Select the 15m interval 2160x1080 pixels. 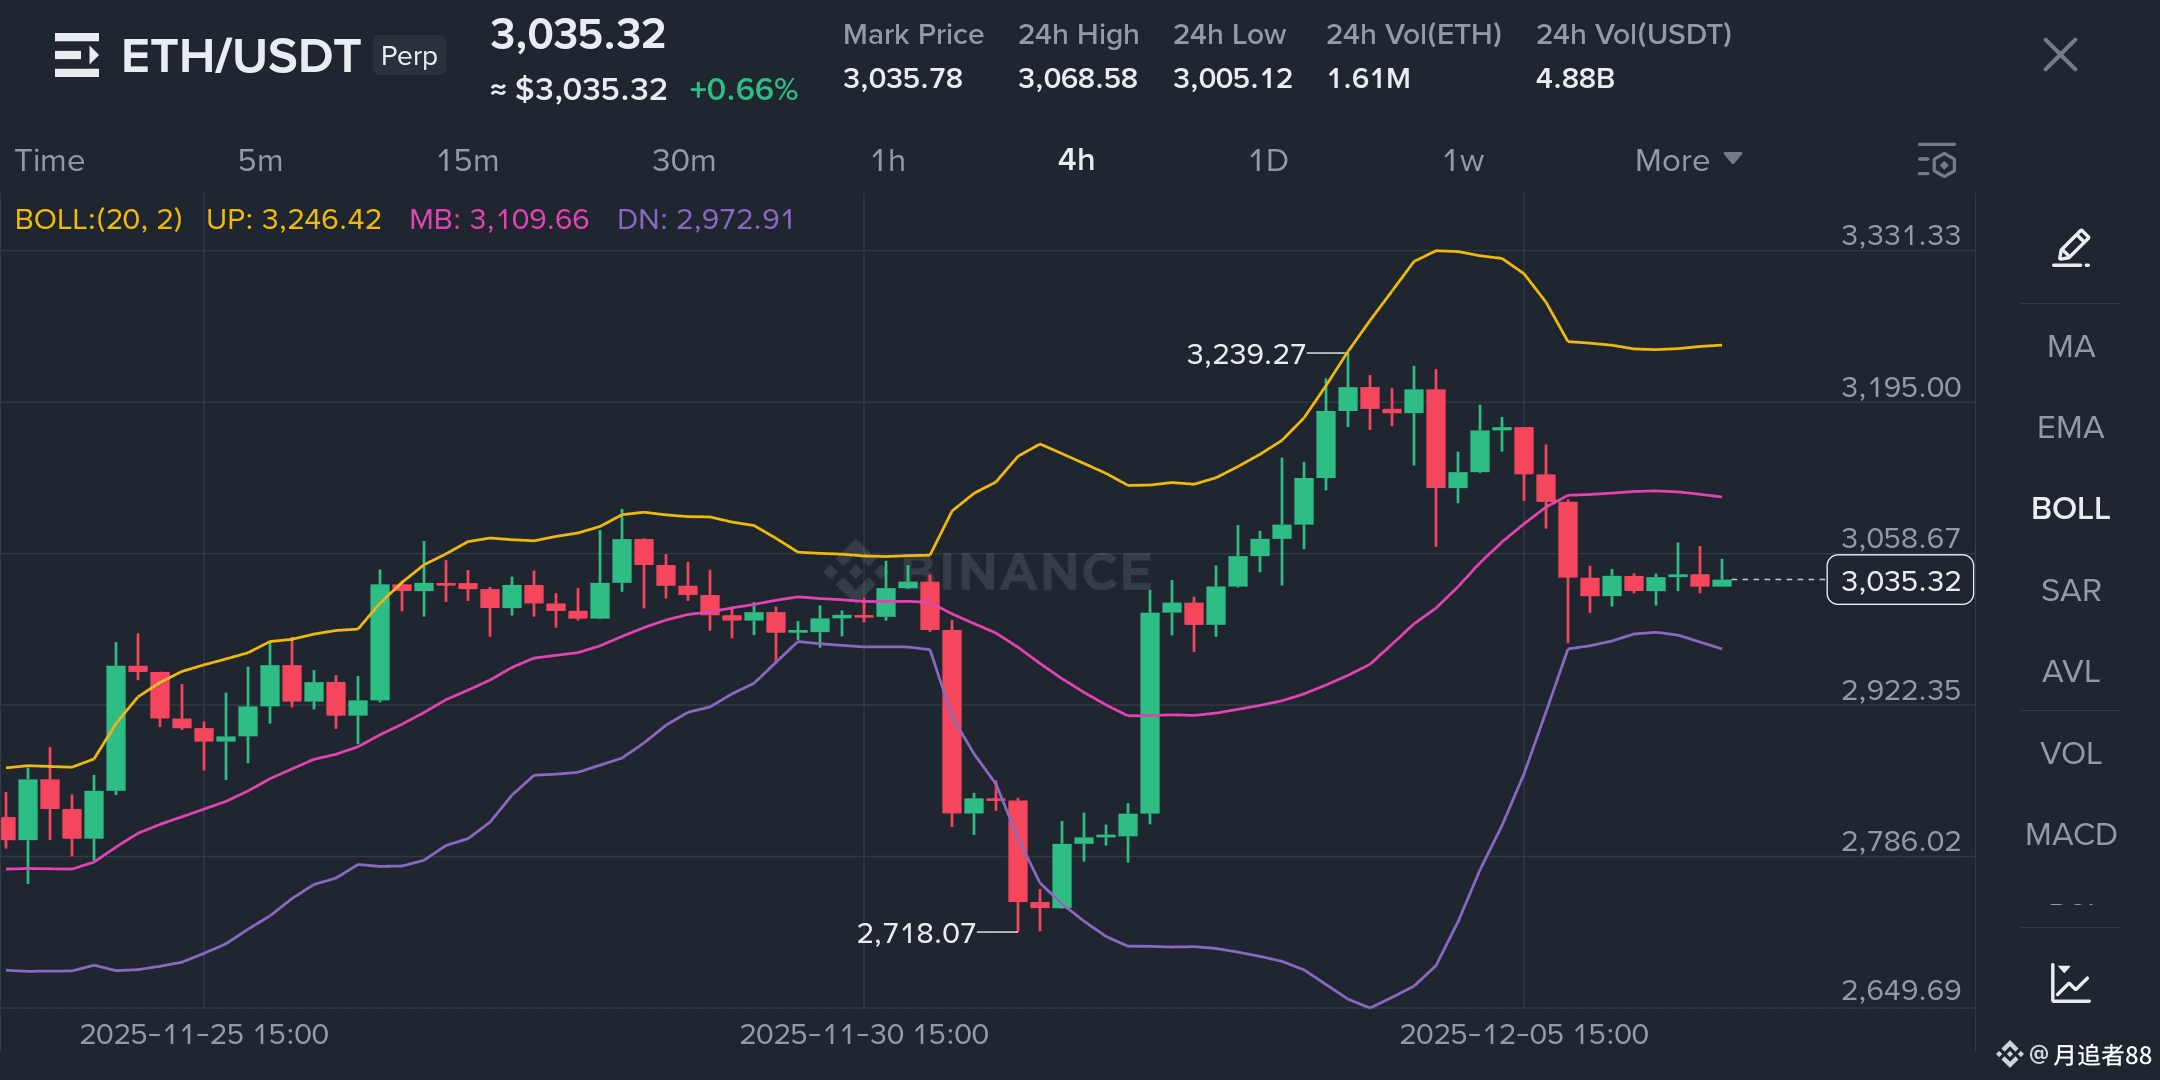click(467, 160)
